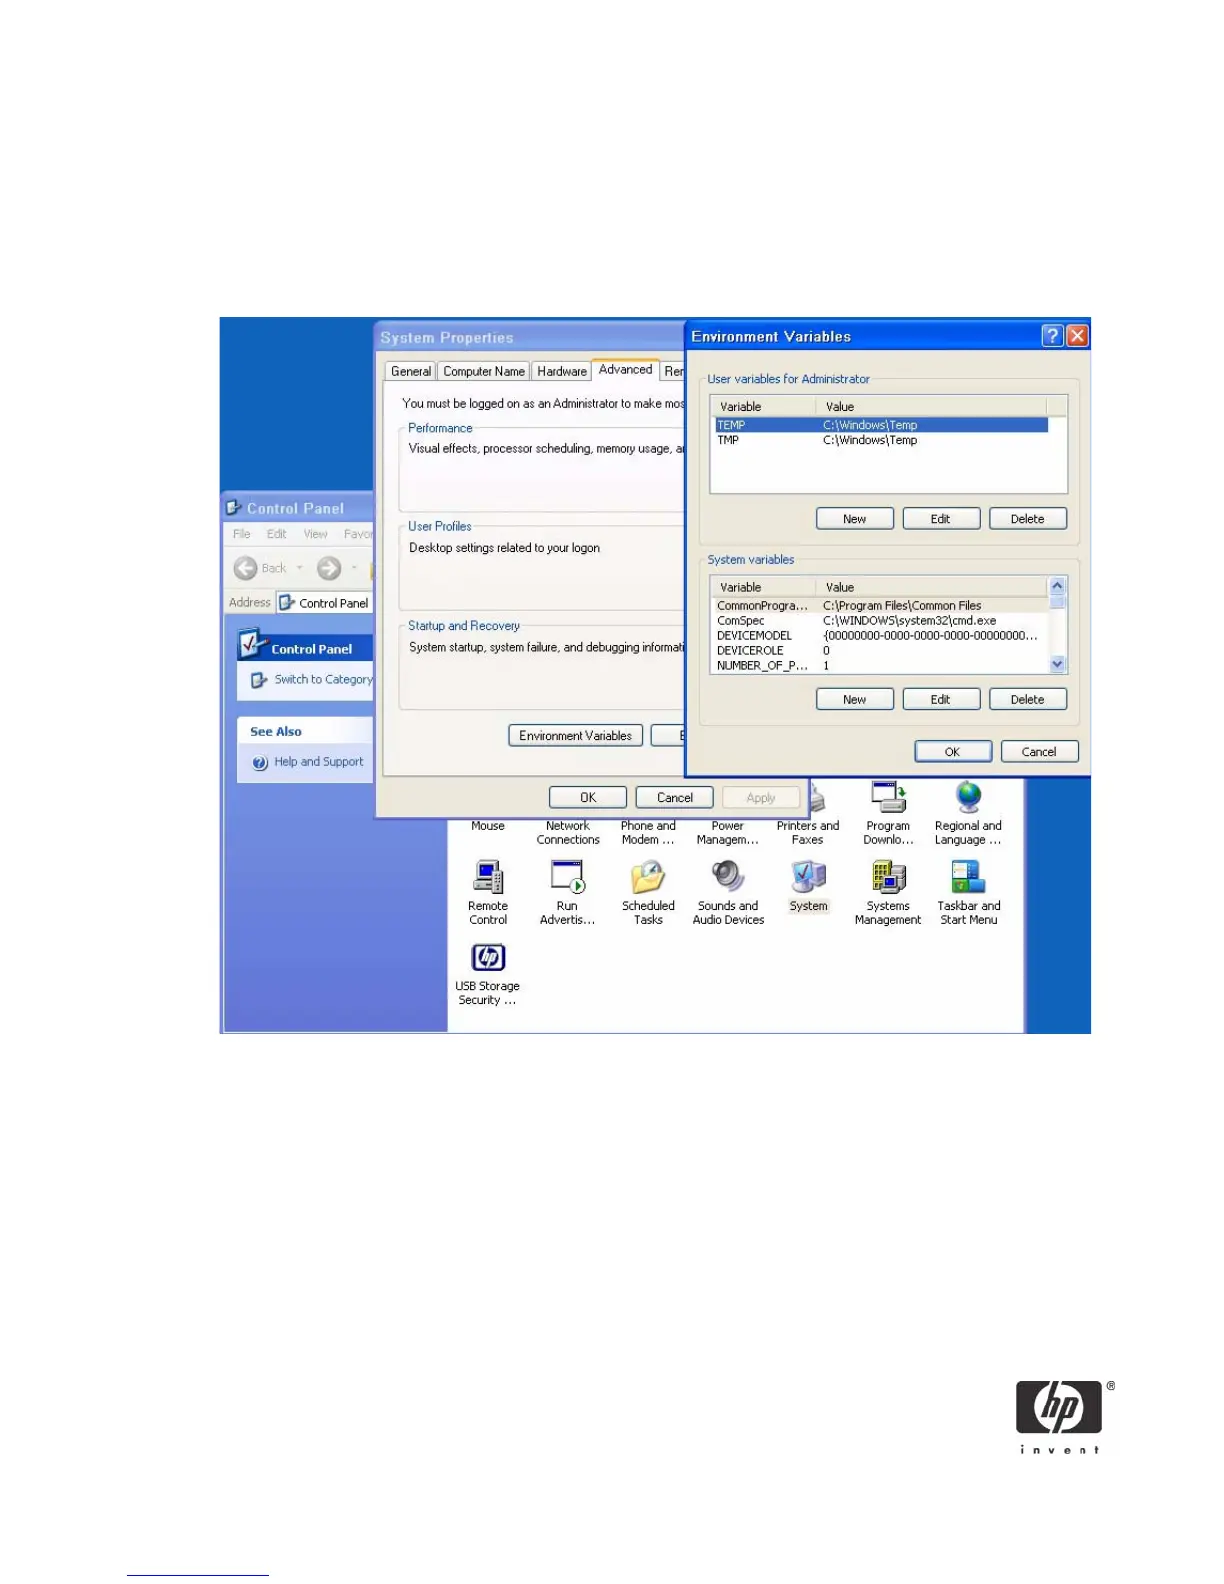The image size is (1224, 1584).
Task: Open the File menu in Control Panel
Action: pos(242,534)
